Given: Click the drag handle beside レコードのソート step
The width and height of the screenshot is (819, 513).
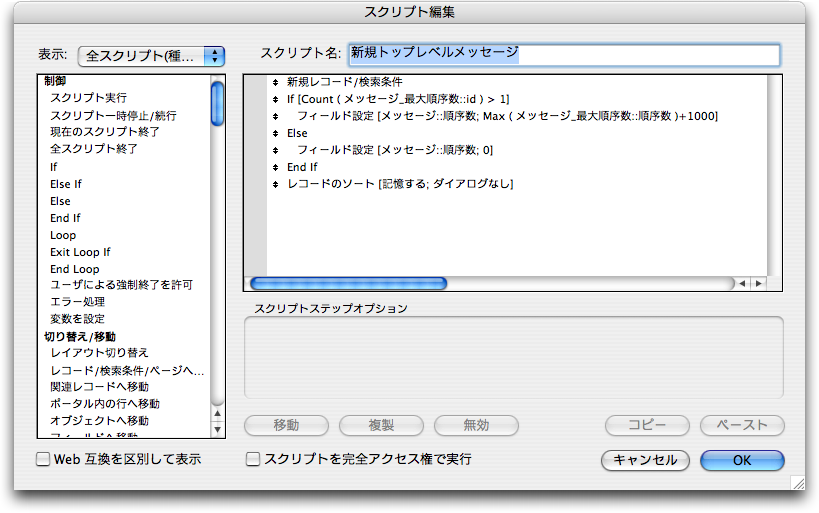Looking at the screenshot, I should 275,184.
